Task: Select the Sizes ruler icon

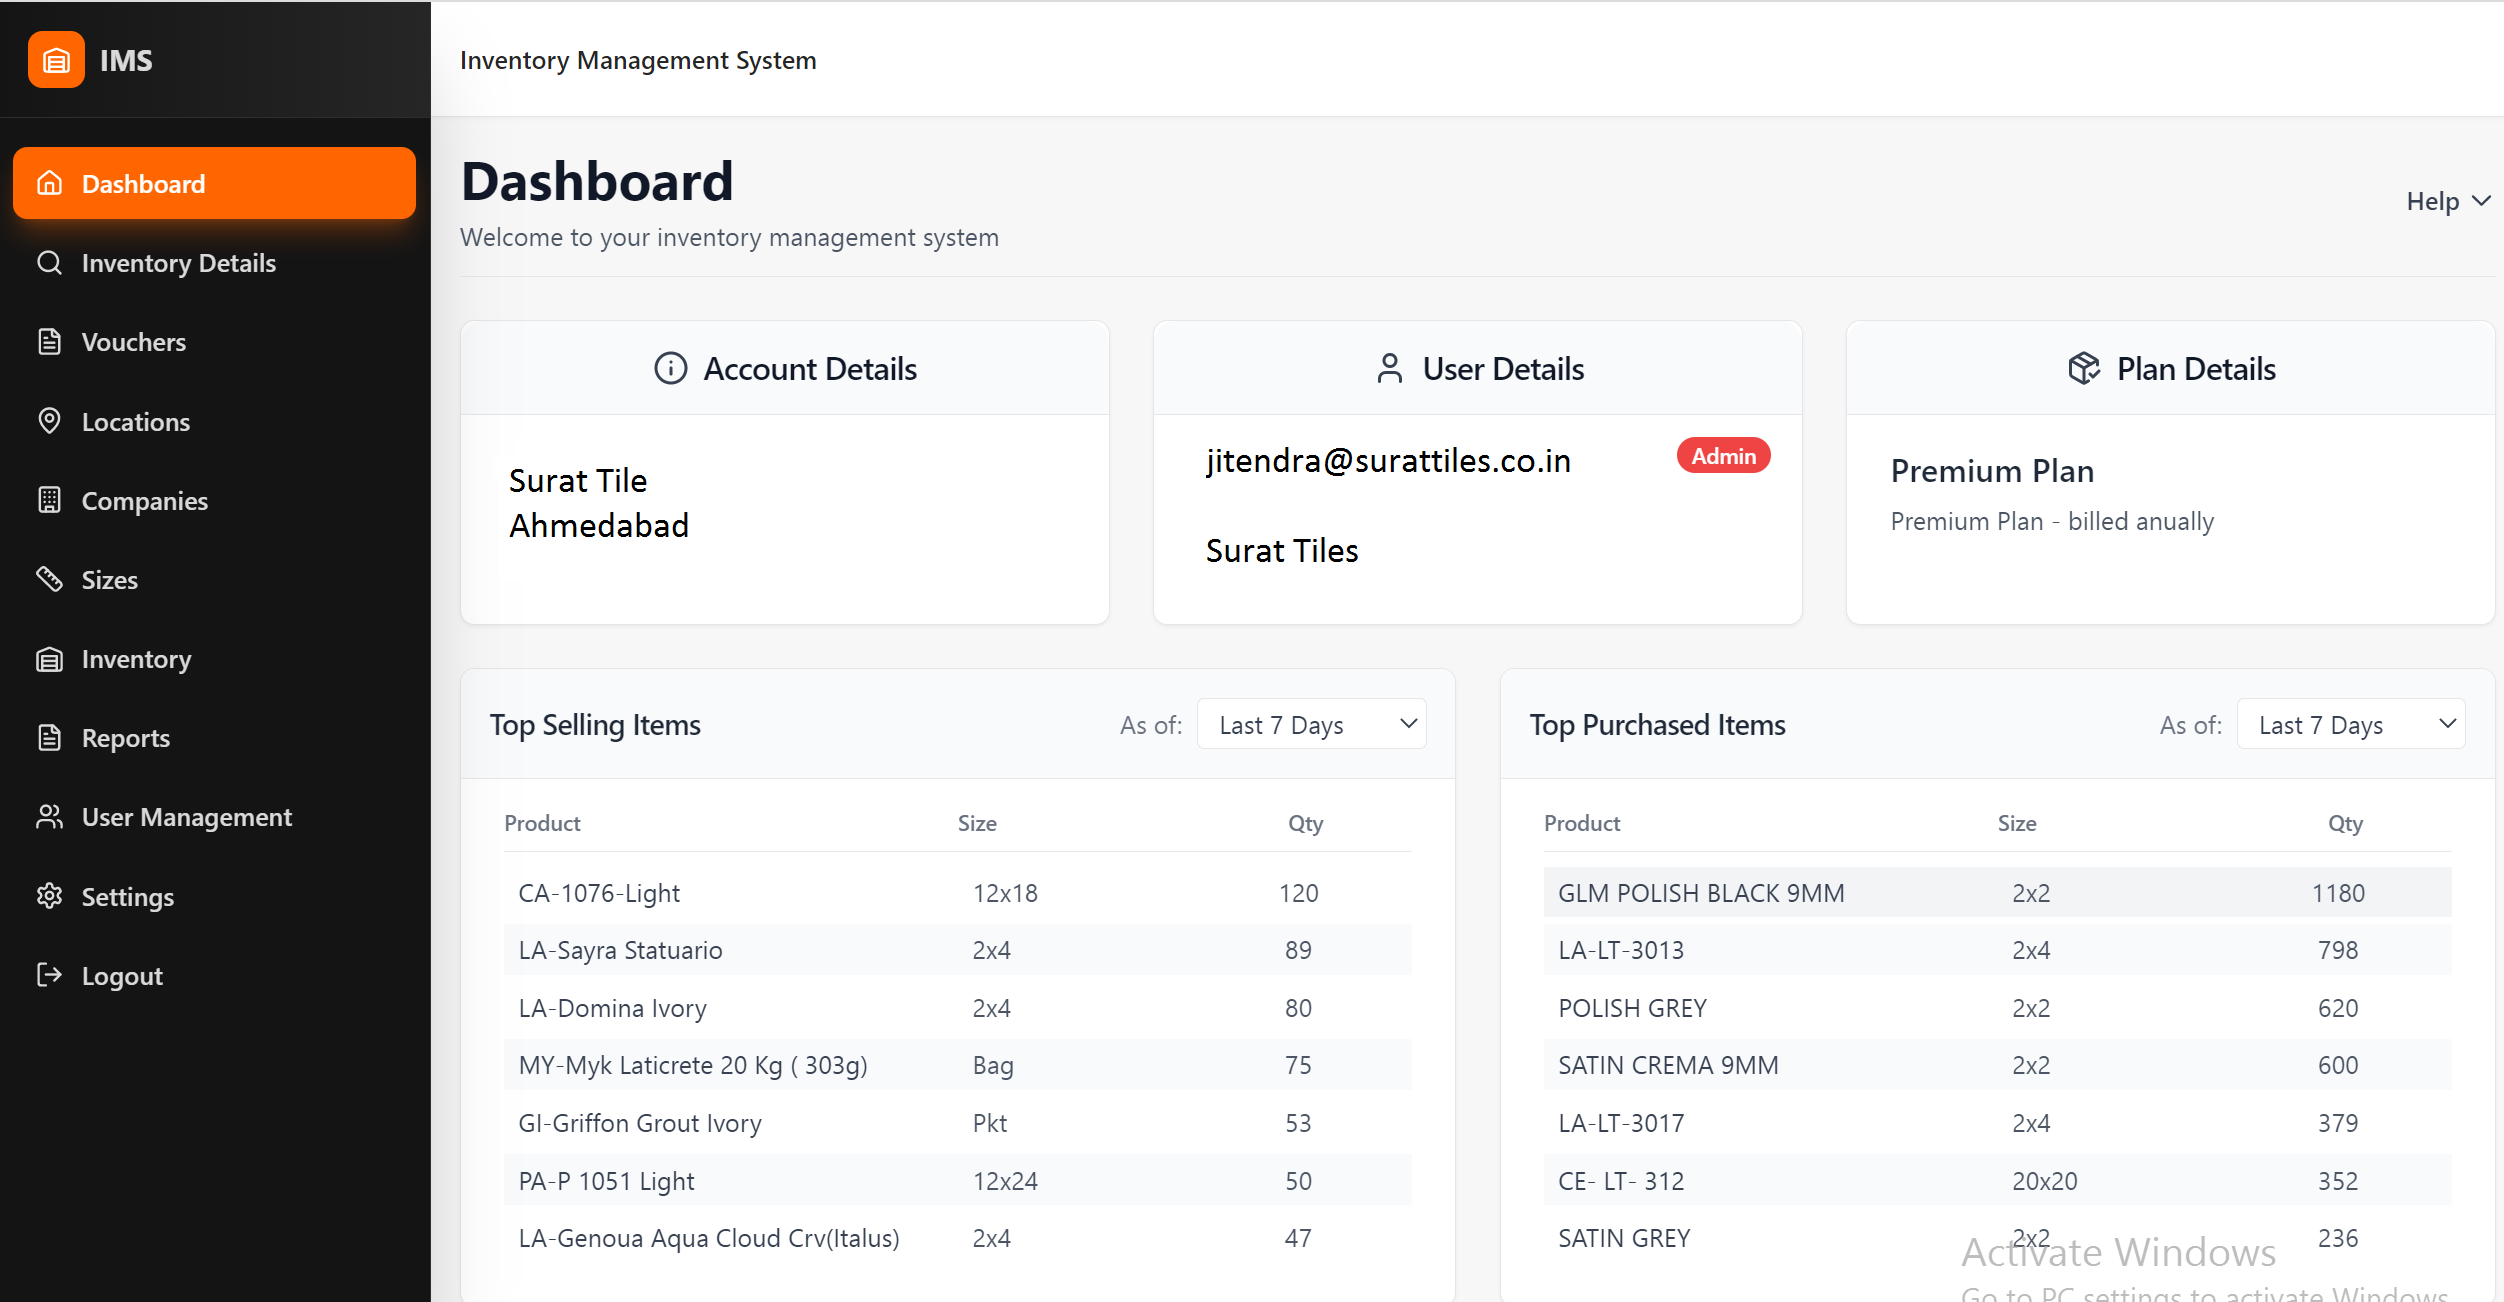Action: (49, 579)
